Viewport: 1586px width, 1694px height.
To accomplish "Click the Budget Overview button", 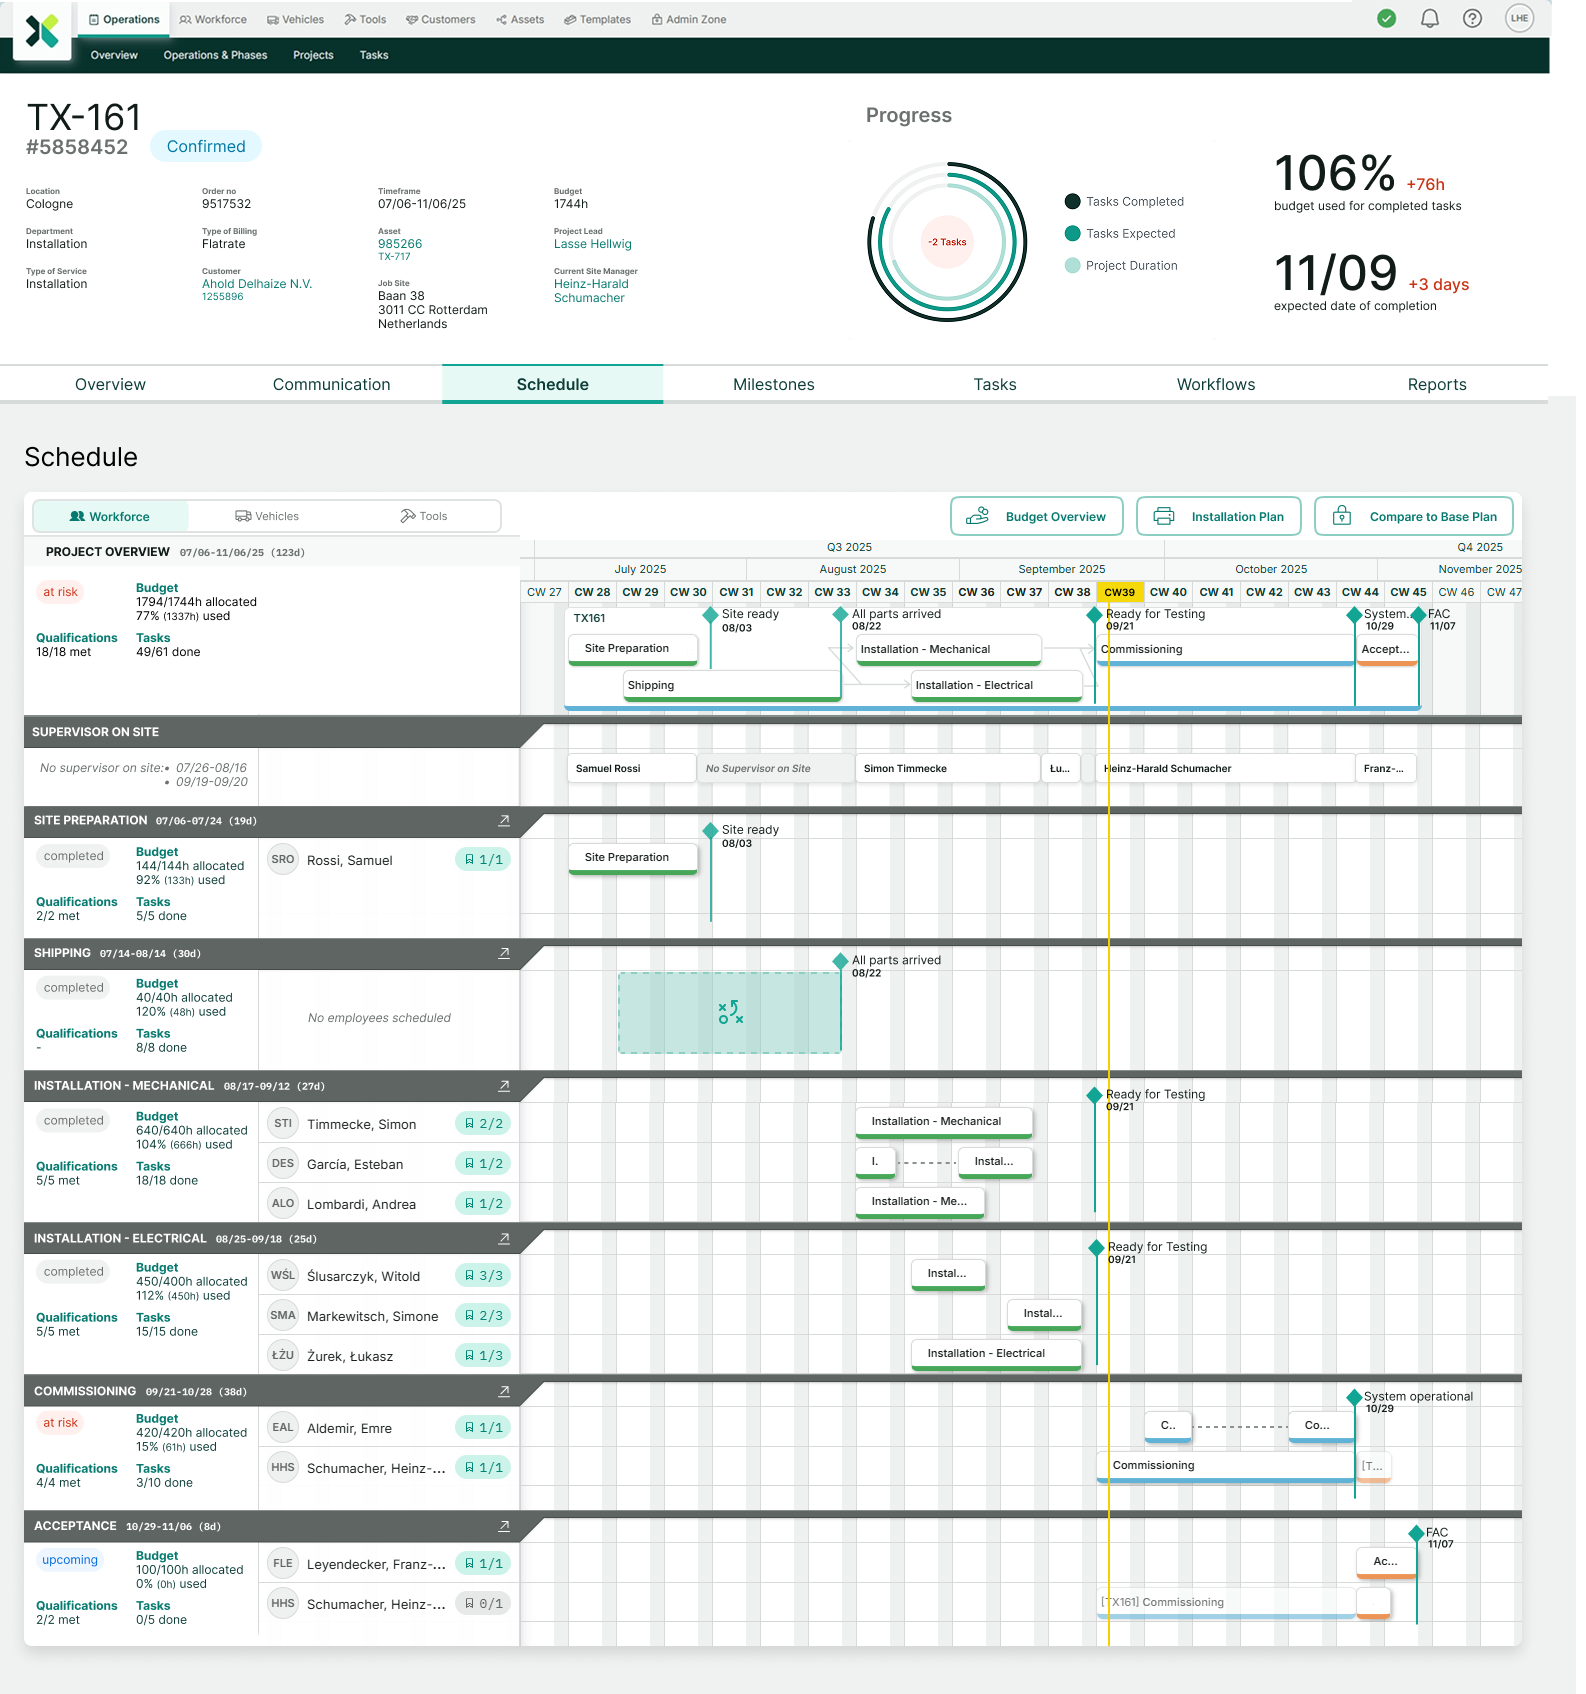I will (x=1037, y=517).
